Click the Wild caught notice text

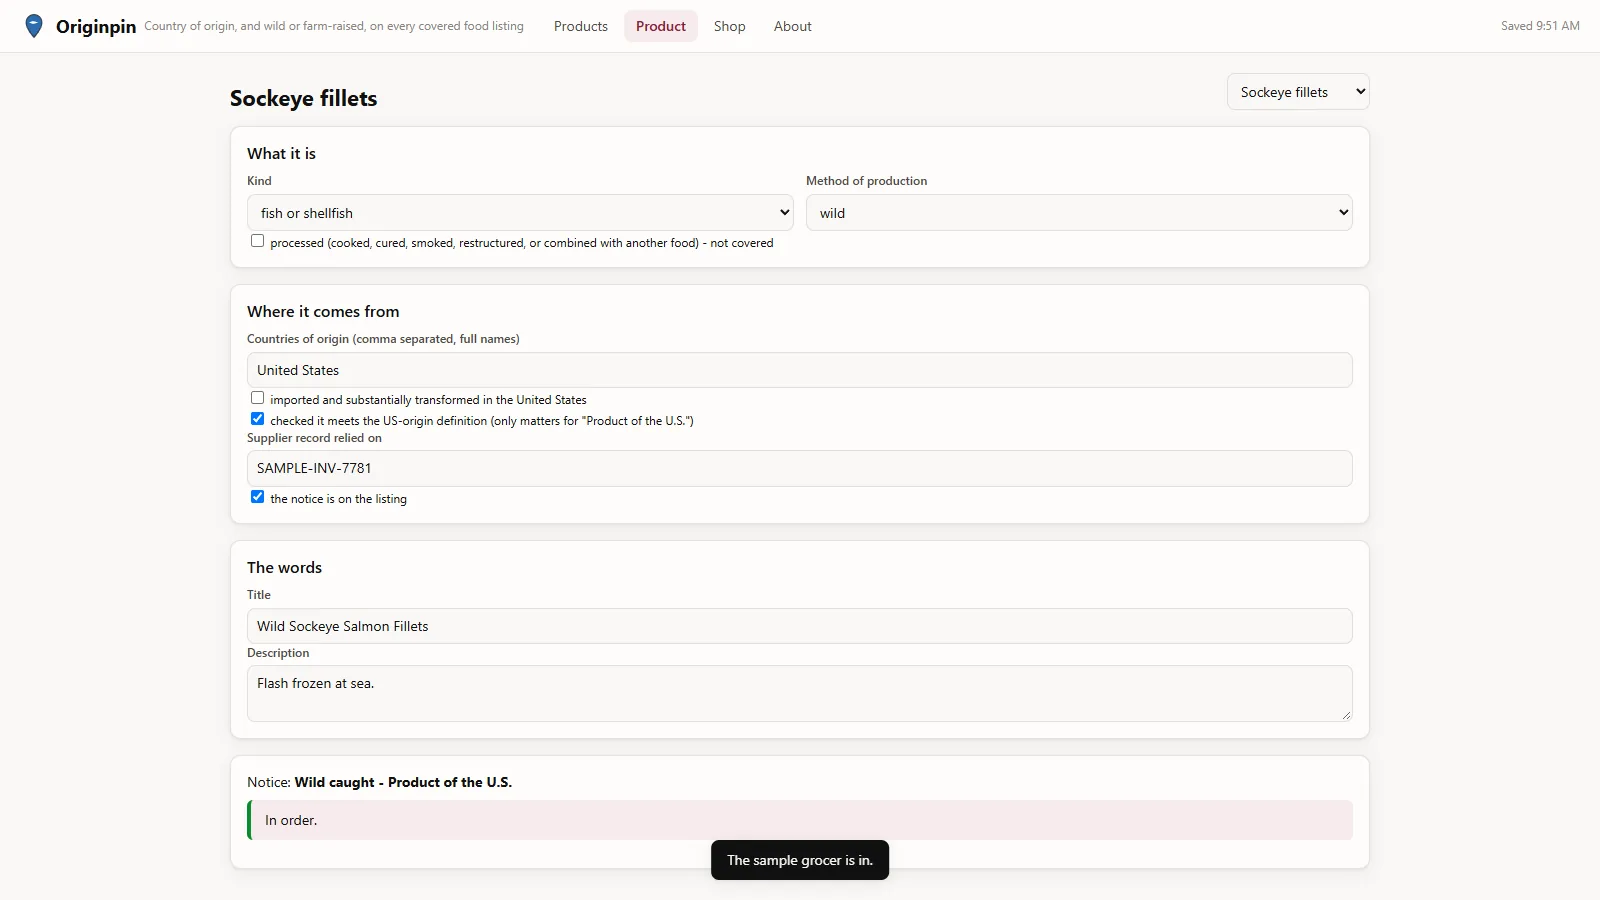[x=403, y=782]
